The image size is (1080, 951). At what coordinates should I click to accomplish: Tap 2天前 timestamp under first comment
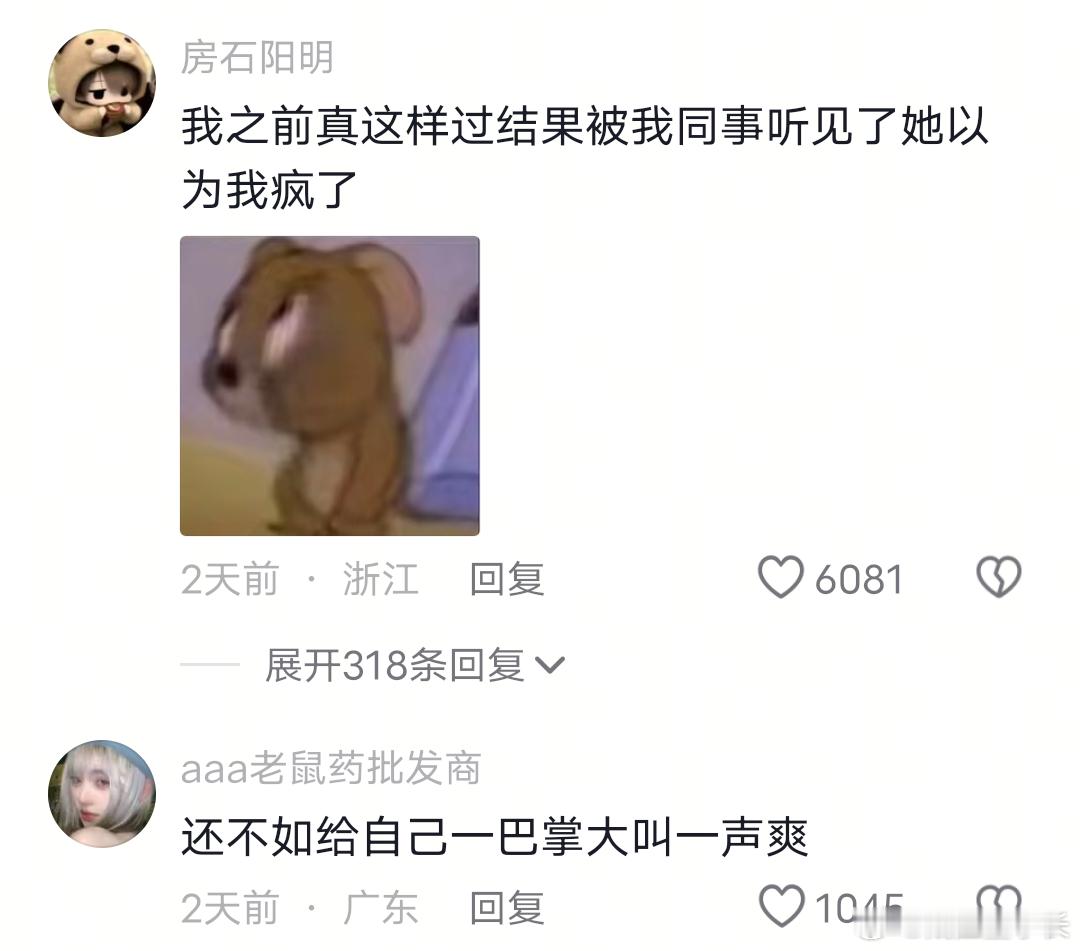point(230,578)
